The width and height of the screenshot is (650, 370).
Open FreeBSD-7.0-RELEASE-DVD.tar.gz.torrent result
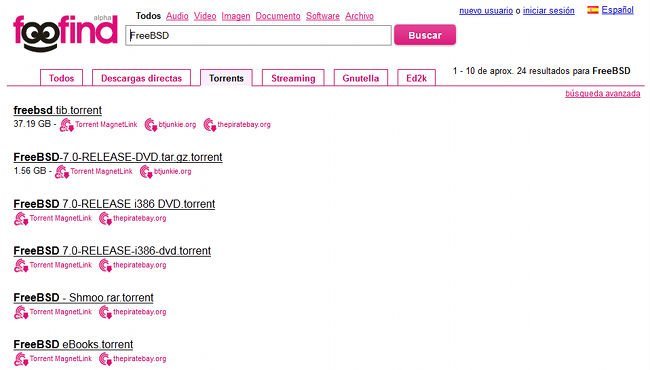point(118,157)
